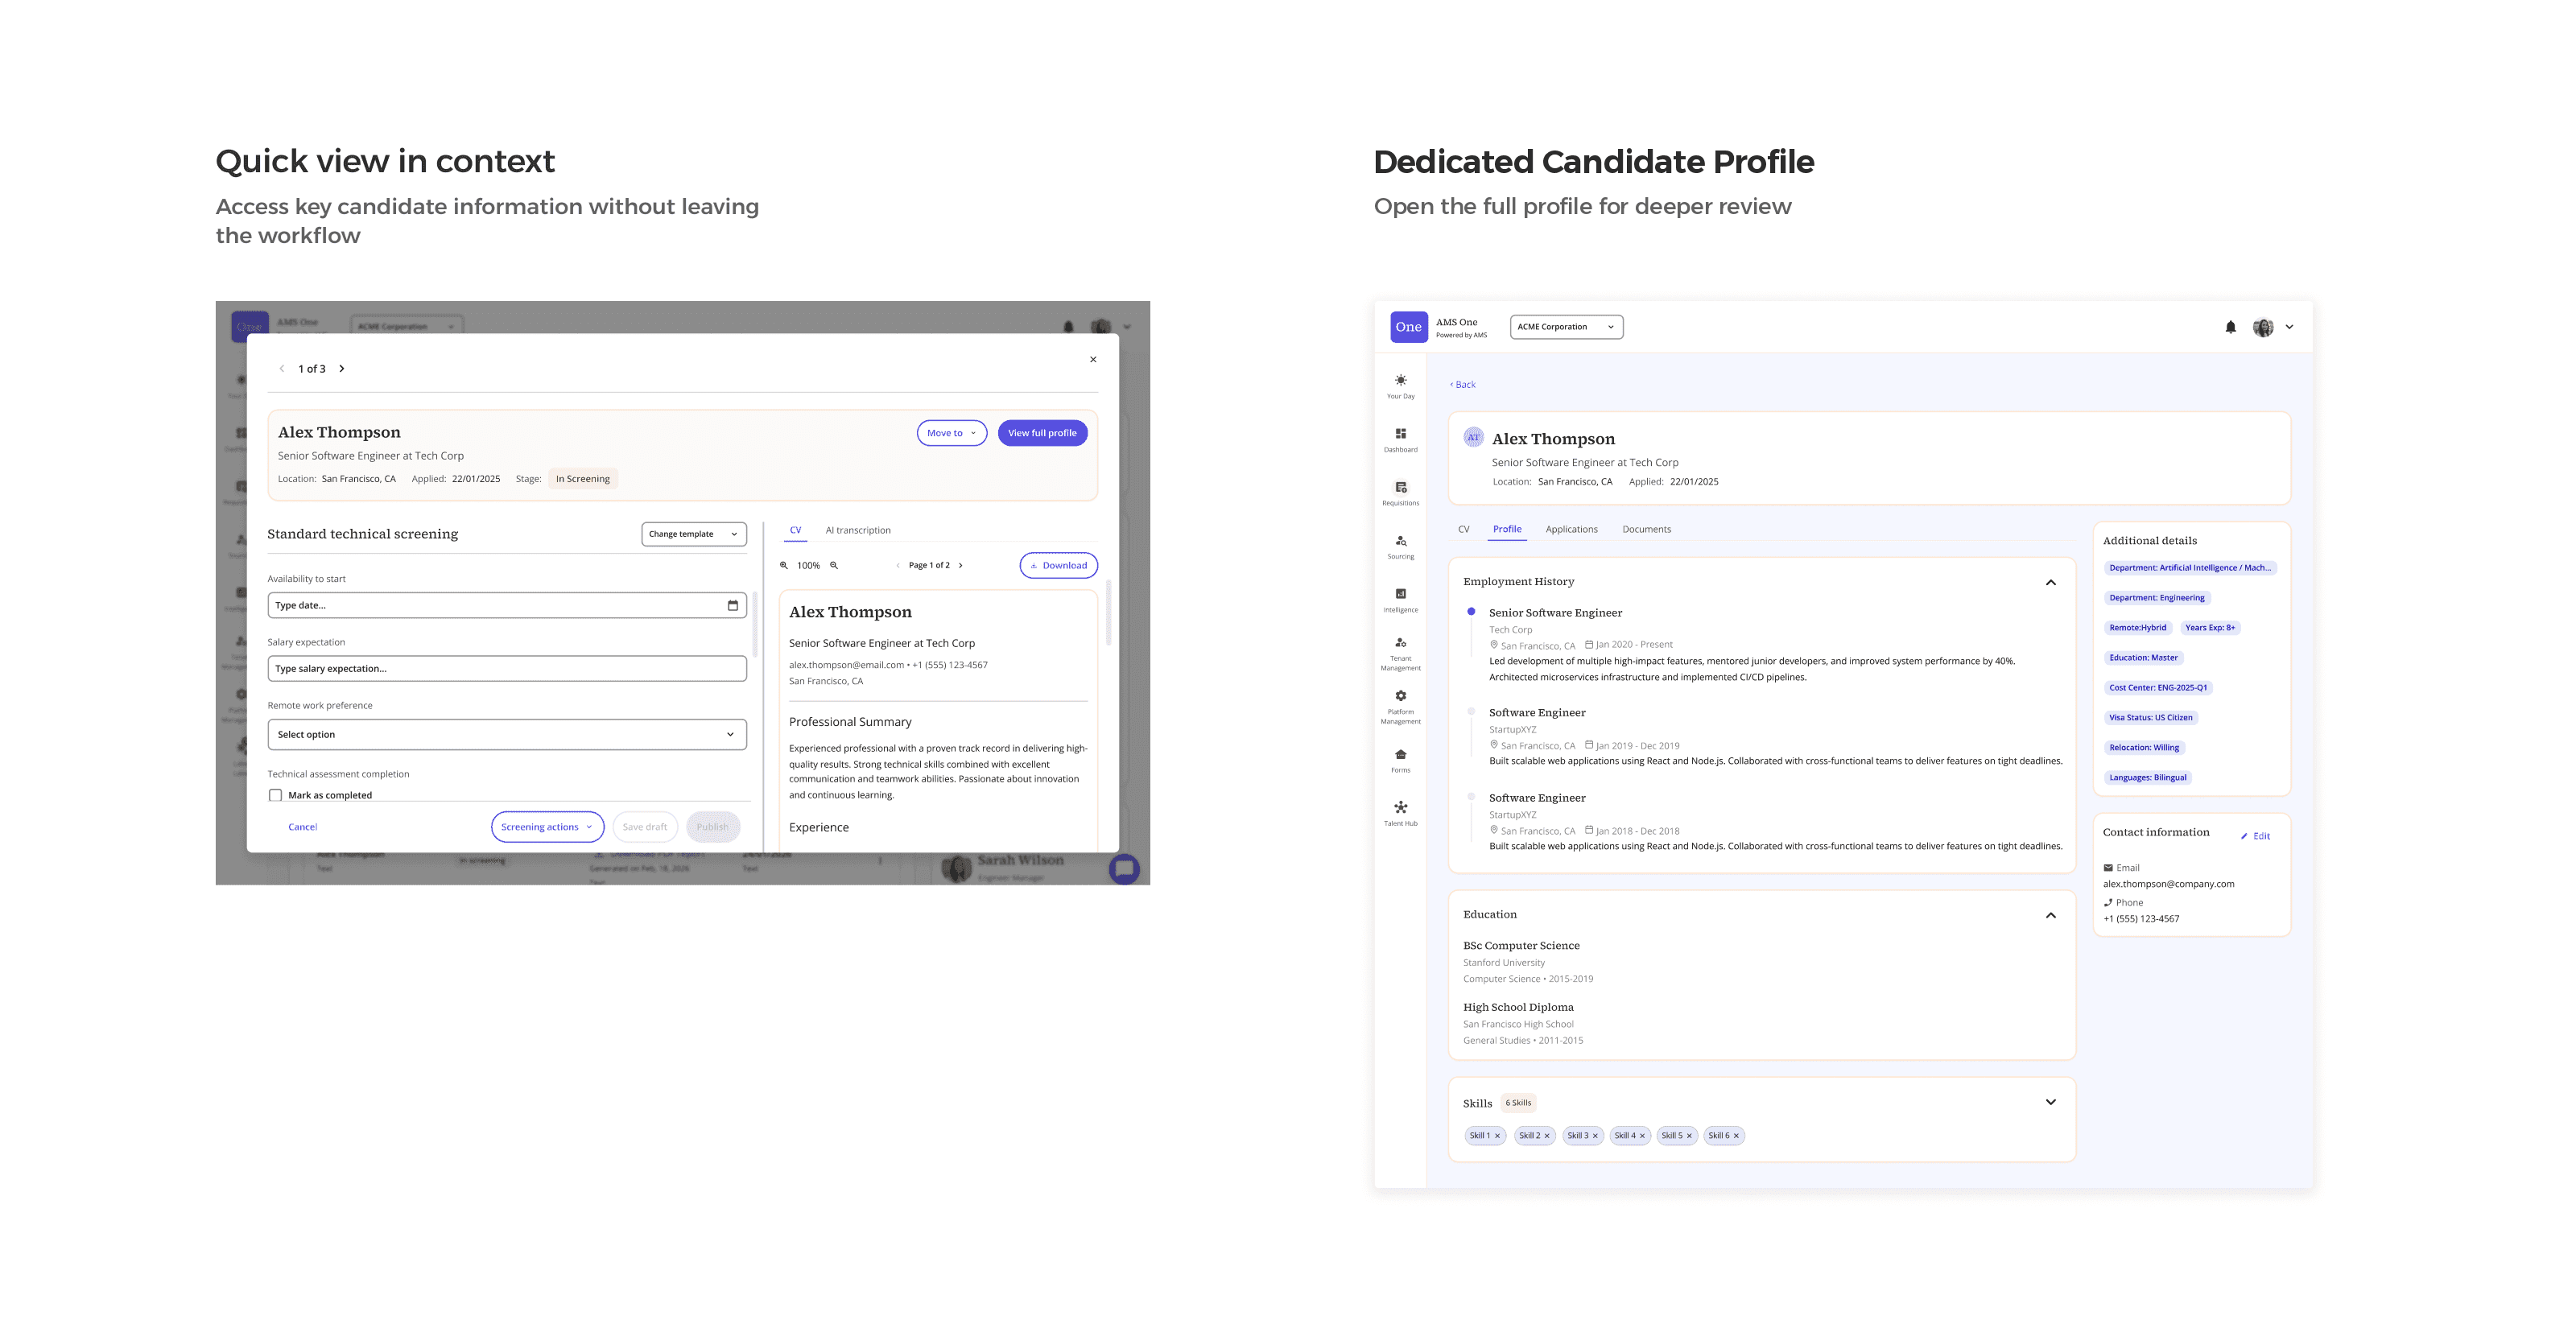Viewport: 2576px width, 1328px height.
Task: Open Talent Hub in the sidebar
Action: [x=1400, y=814]
